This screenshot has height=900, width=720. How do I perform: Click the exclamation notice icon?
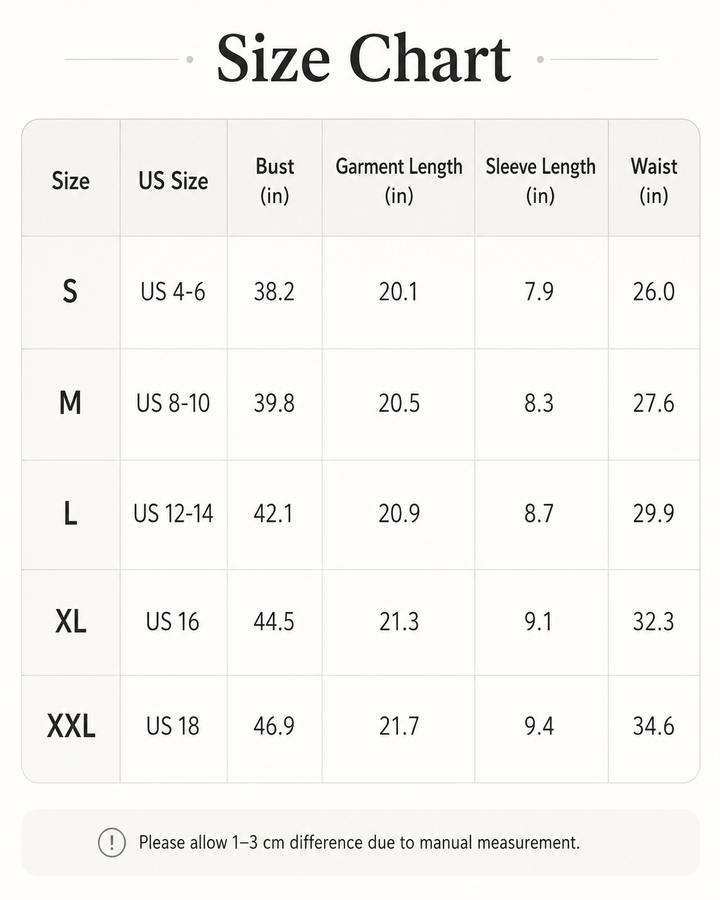click(111, 843)
